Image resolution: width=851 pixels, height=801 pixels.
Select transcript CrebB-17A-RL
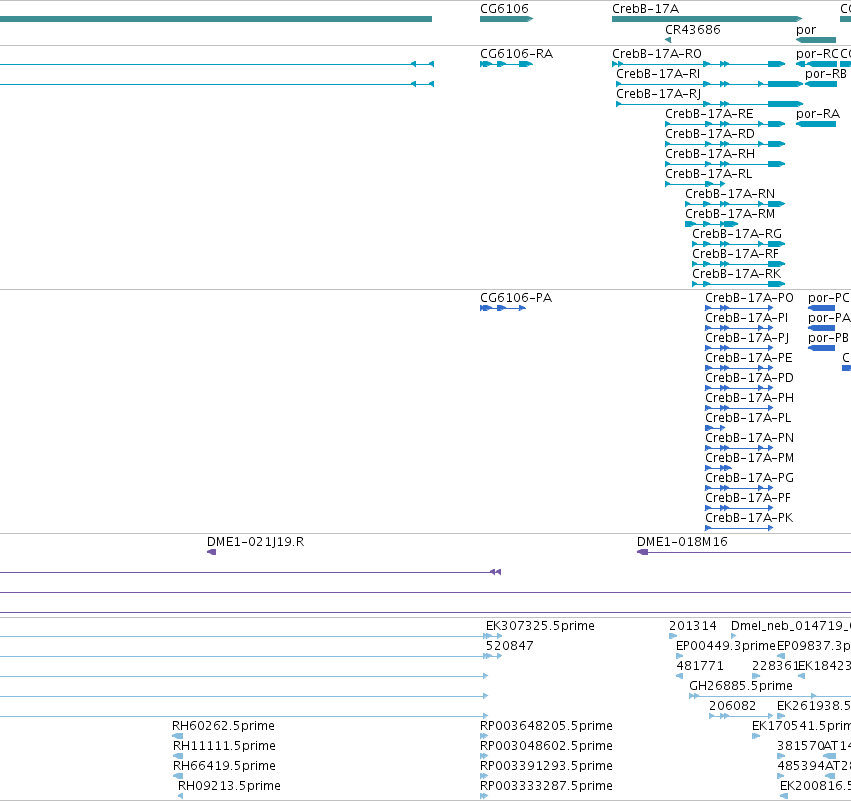coord(709,174)
